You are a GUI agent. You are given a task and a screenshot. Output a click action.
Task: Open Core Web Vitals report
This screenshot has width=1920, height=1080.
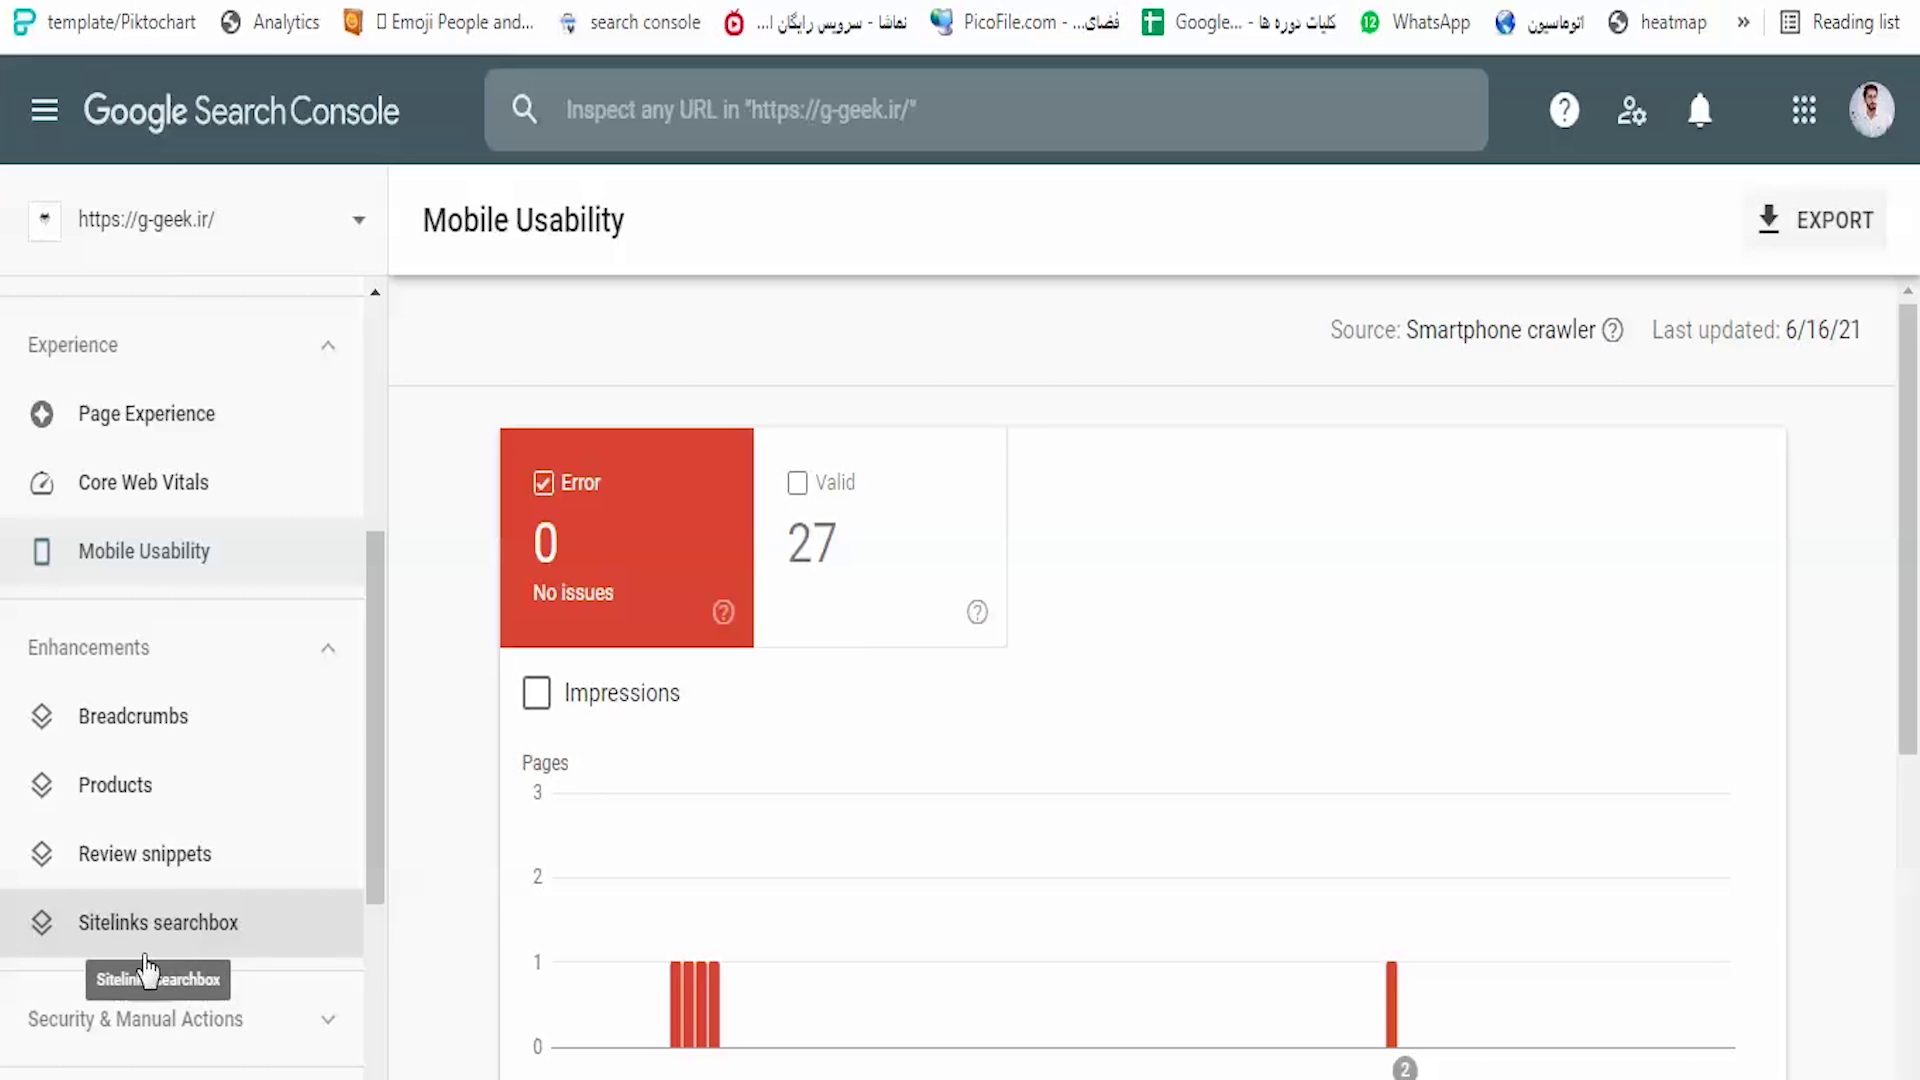pyautogui.click(x=143, y=483)
